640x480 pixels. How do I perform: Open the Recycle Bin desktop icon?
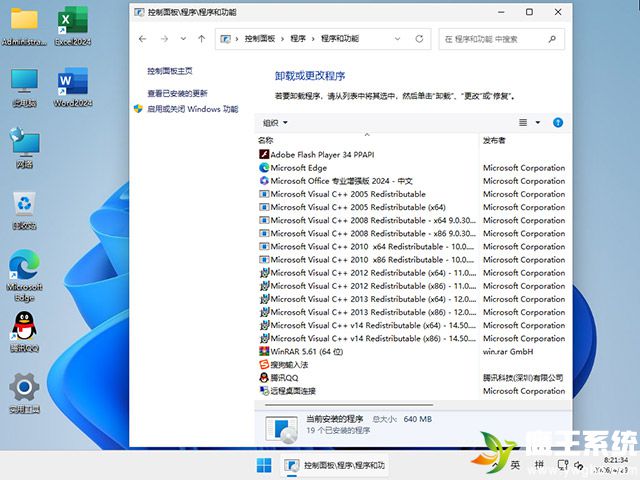pos(24,210)
